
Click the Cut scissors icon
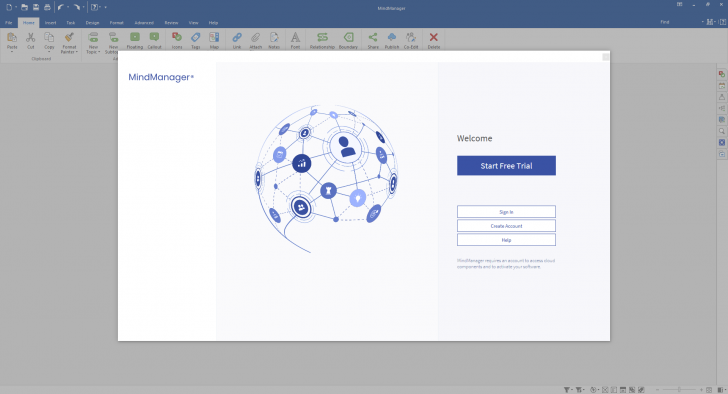[31, 38]
